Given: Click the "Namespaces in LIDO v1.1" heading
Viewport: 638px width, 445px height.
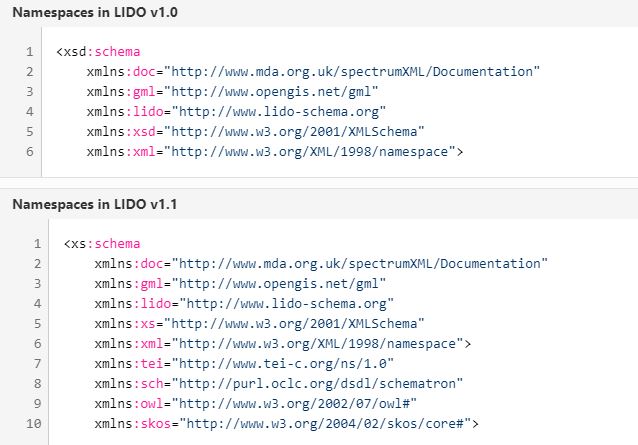Looking at the screenshot, I should (80, 204).
